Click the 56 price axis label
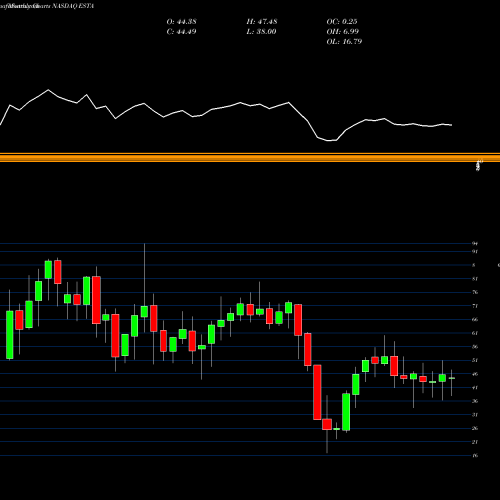 pos(475,347)
